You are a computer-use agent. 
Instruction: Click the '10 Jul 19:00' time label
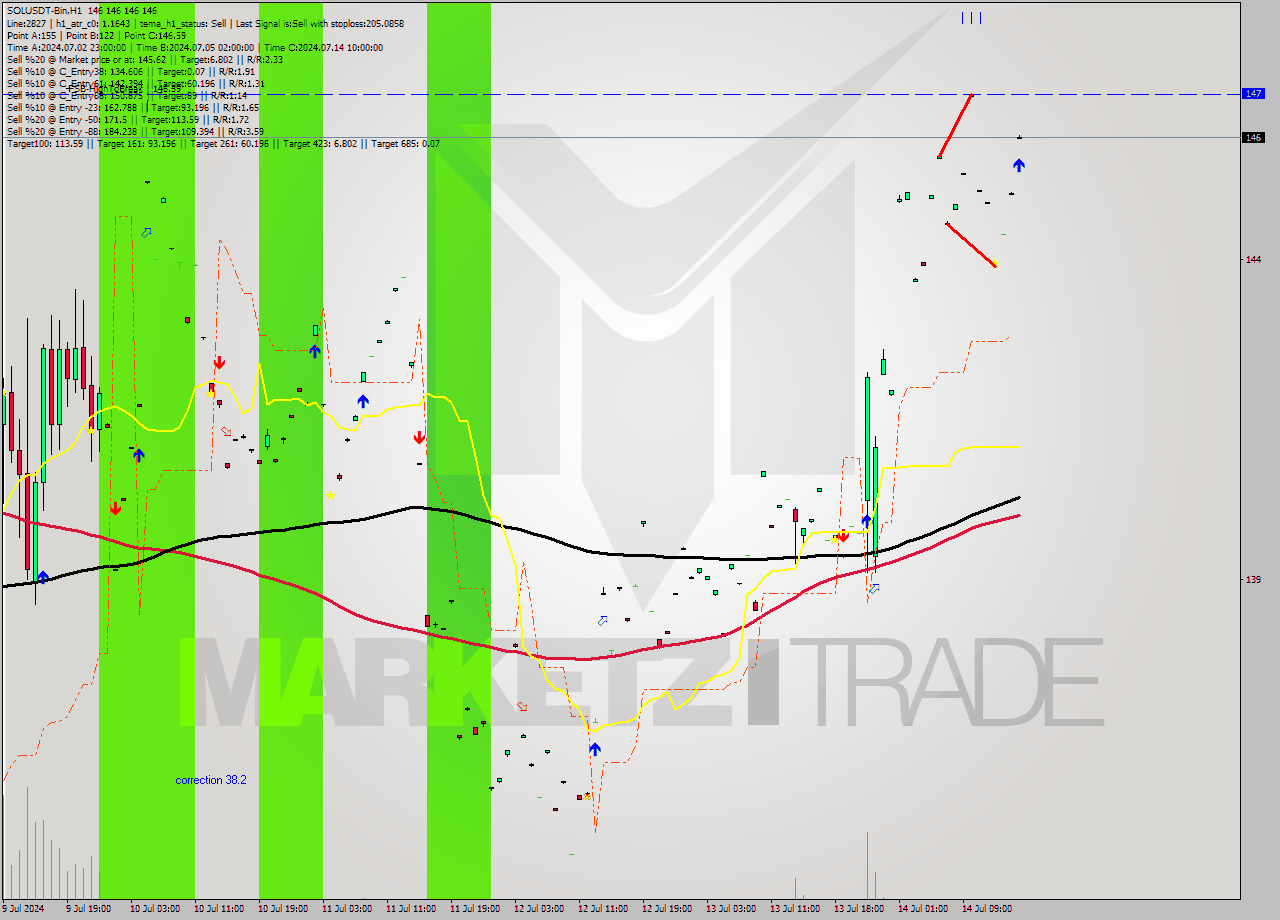(283, 909)
